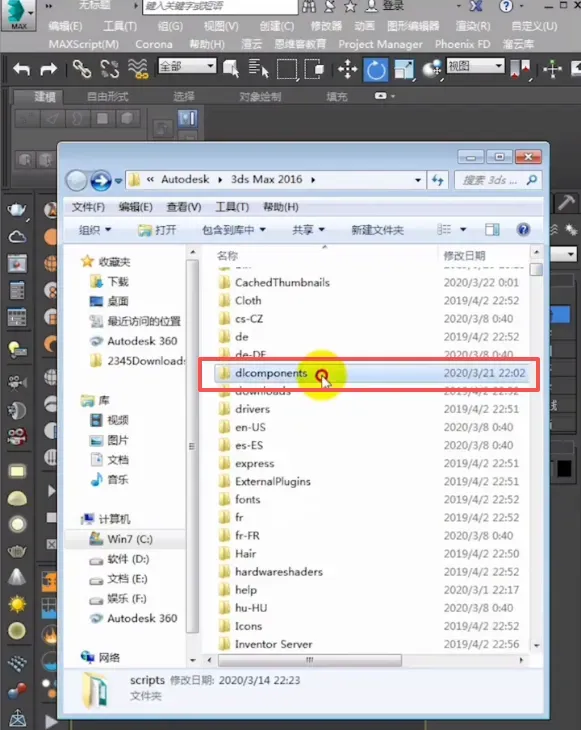Open the 文件(F) menu in Explorer
The height and width of the screenshot is (730, 581).
[88, 207]
